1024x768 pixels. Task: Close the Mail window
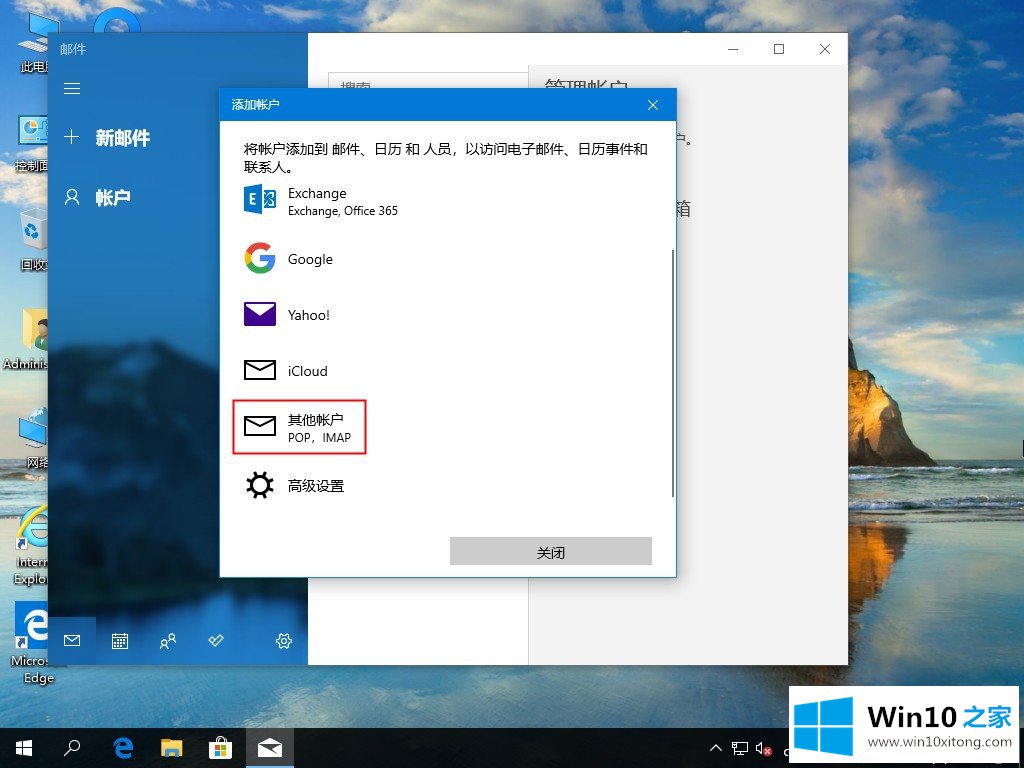coord(825,49)
